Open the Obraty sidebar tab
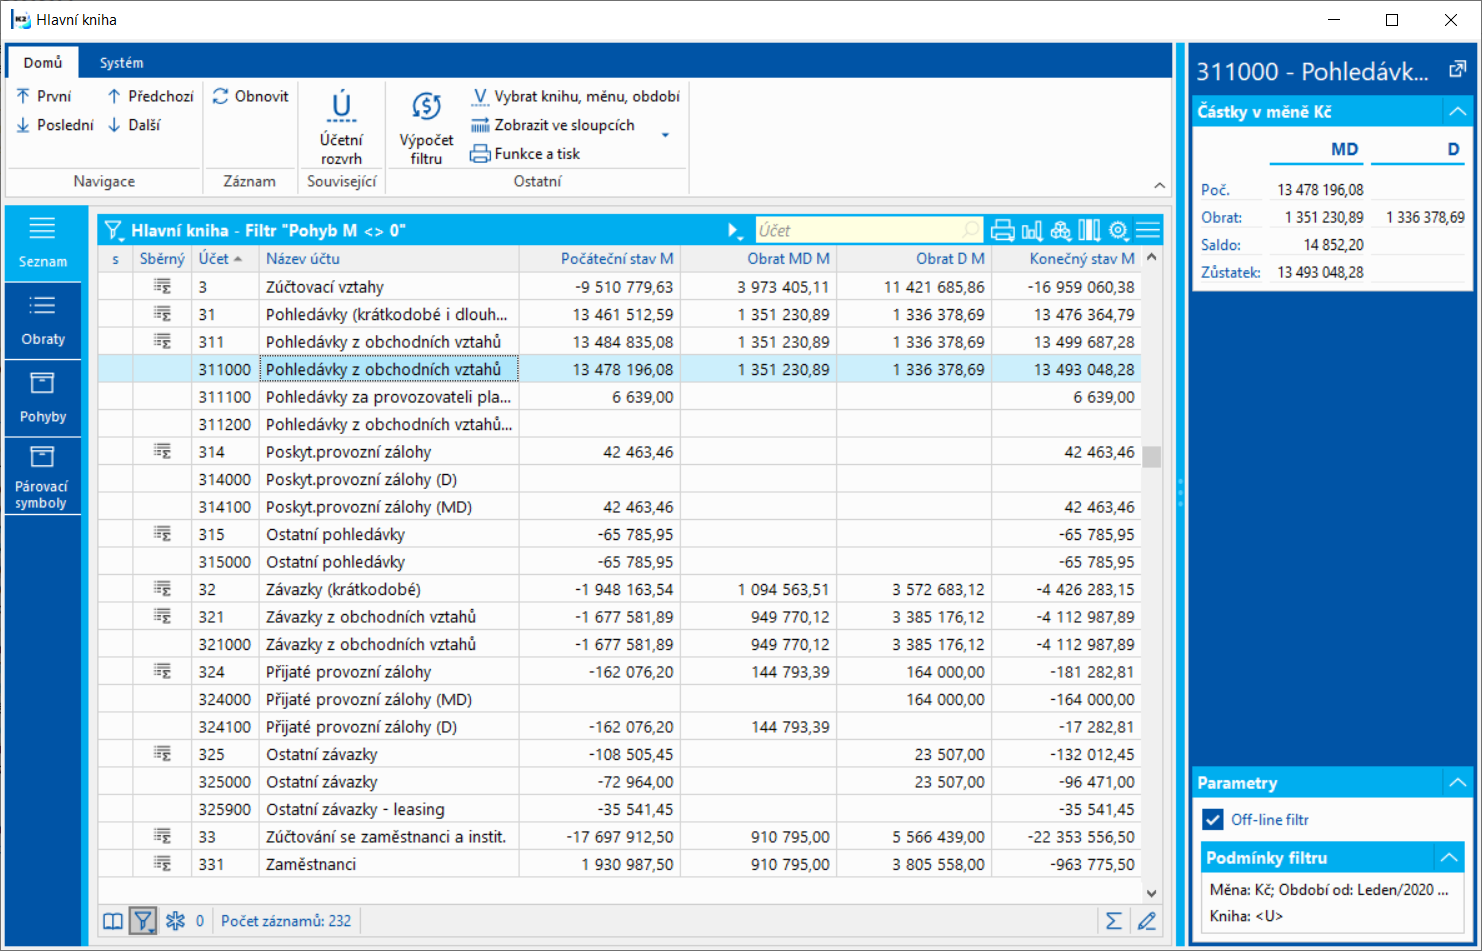1482x951 pixels. pyautogui.click(x=43, y=320)
